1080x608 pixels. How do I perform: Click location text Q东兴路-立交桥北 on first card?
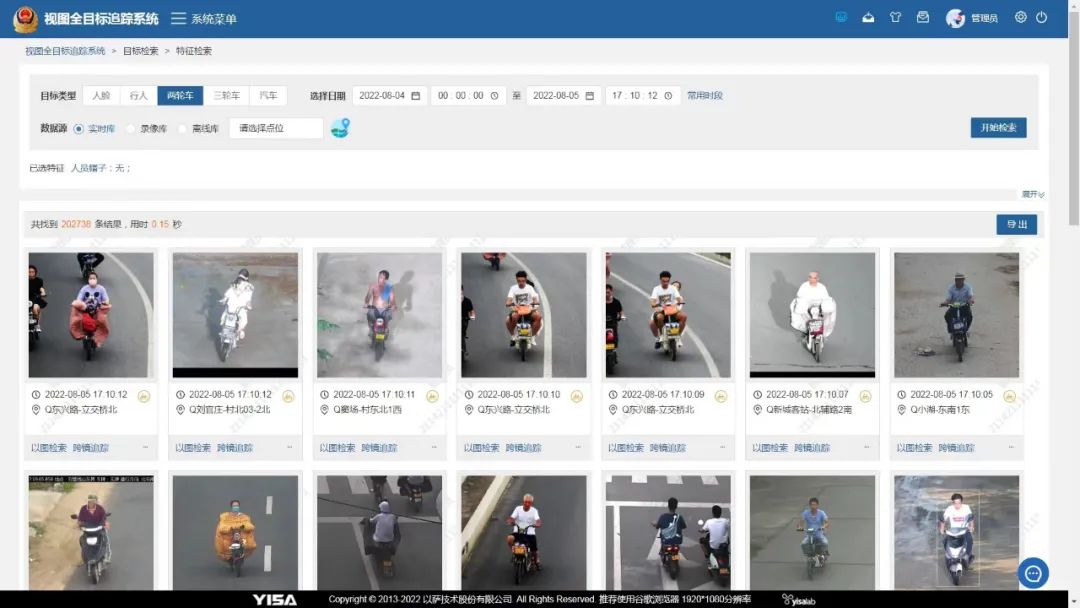coord(81,410)
